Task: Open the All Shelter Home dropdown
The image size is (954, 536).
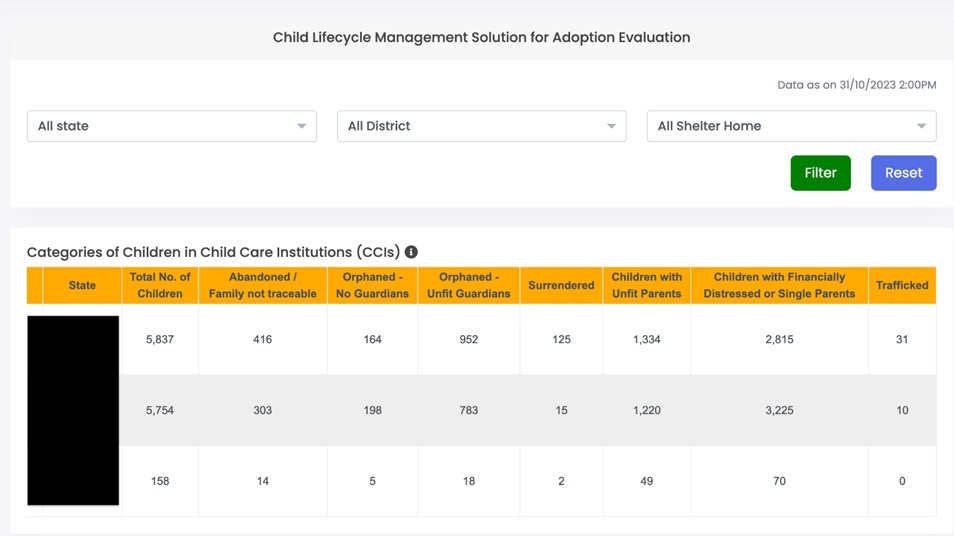Action: pyautogui.click(x=792, y=126)
